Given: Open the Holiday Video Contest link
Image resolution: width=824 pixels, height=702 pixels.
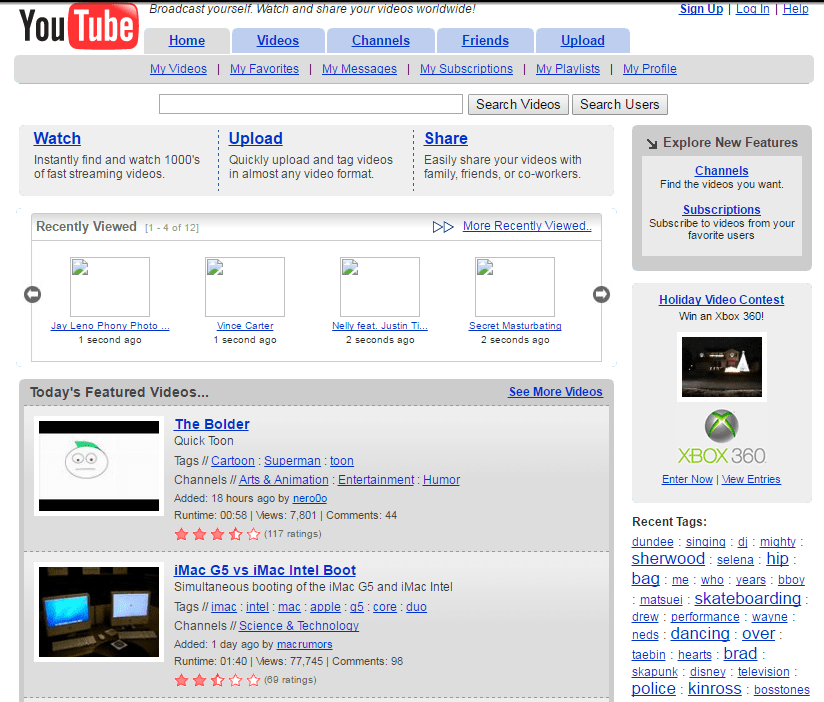Looking at the screenshot, I should [722, 300].
